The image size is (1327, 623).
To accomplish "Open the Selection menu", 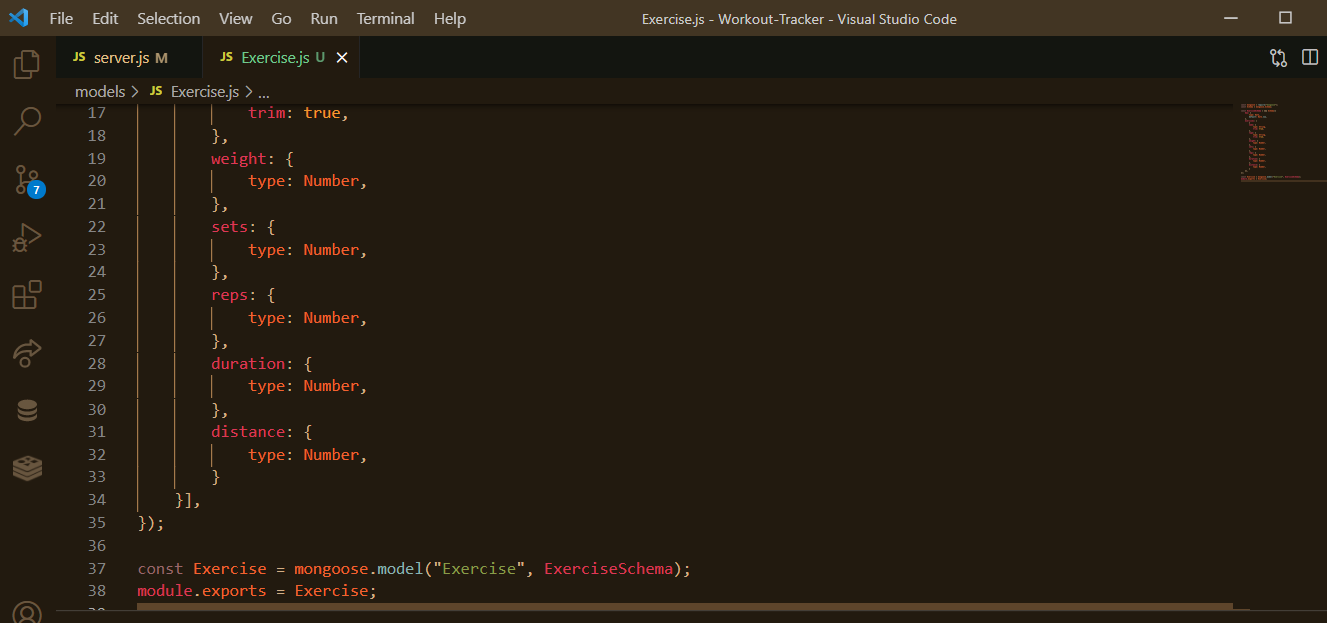I will [x=169, y=18].
